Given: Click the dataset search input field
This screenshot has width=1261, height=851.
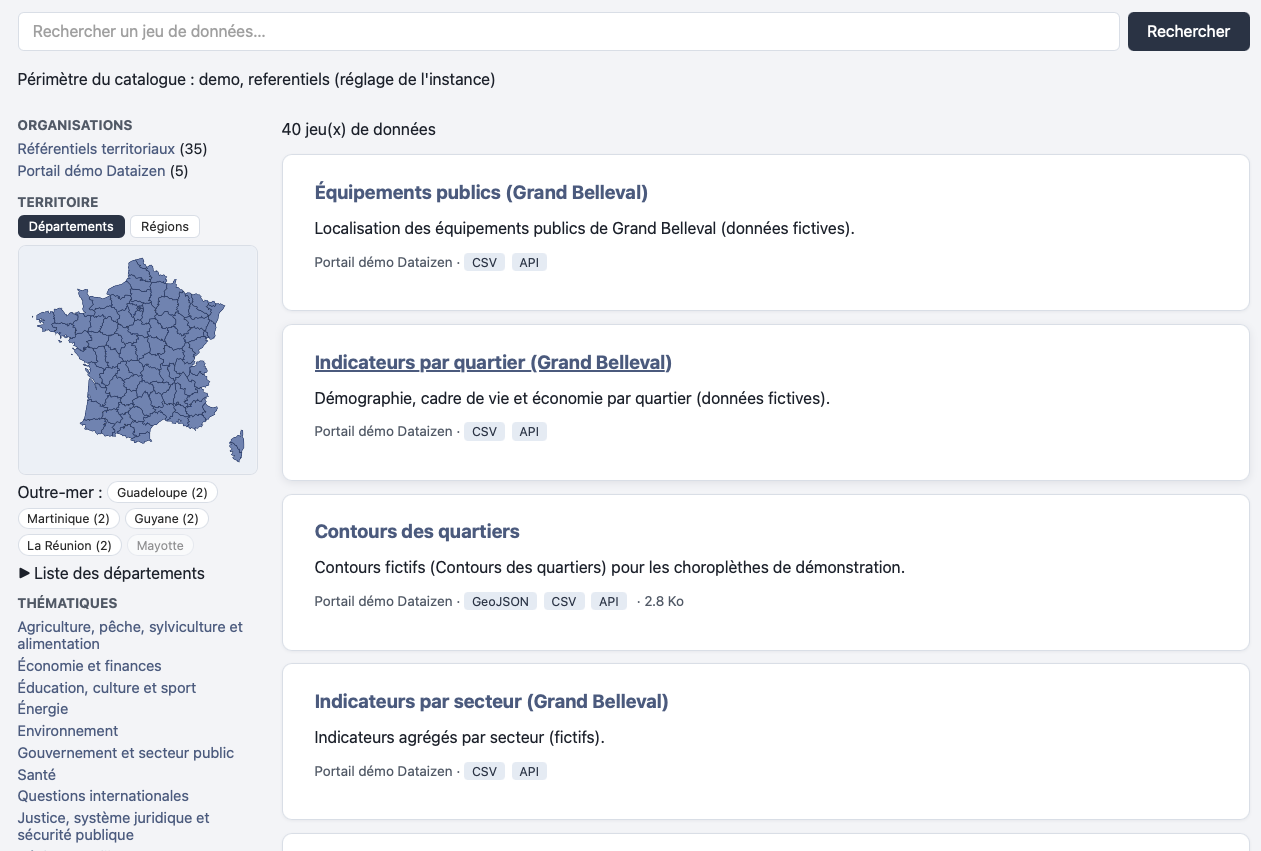Looking at the screenshot, I should tap(568, 31).
